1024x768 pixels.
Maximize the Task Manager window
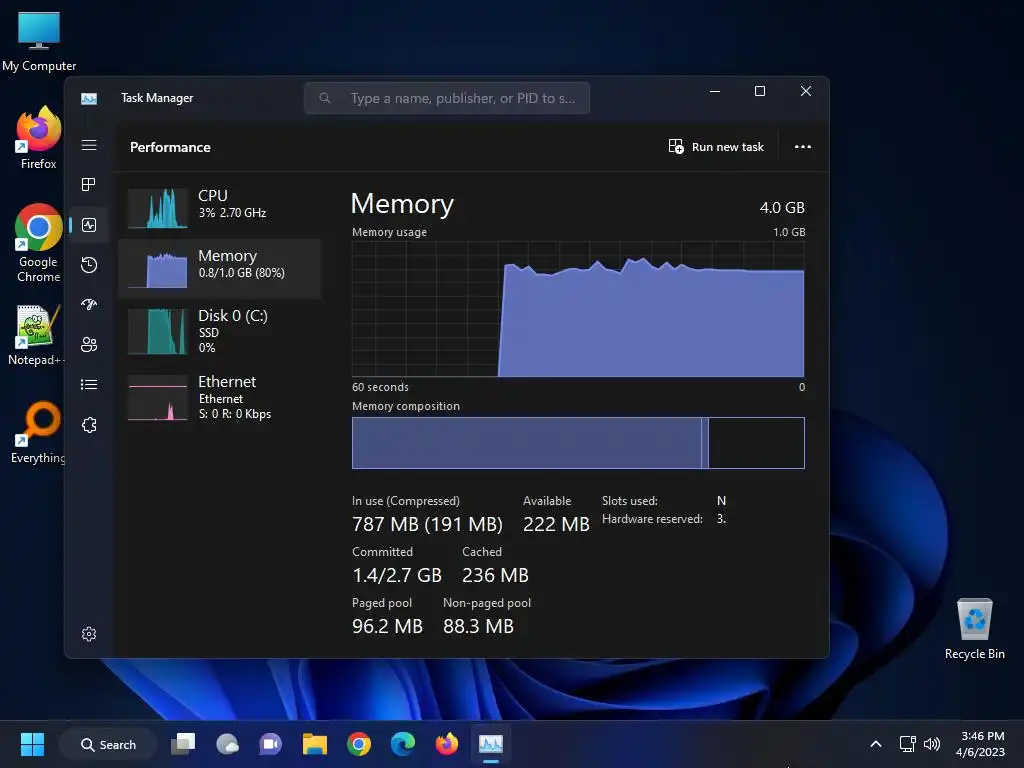[x=760, y=91]
